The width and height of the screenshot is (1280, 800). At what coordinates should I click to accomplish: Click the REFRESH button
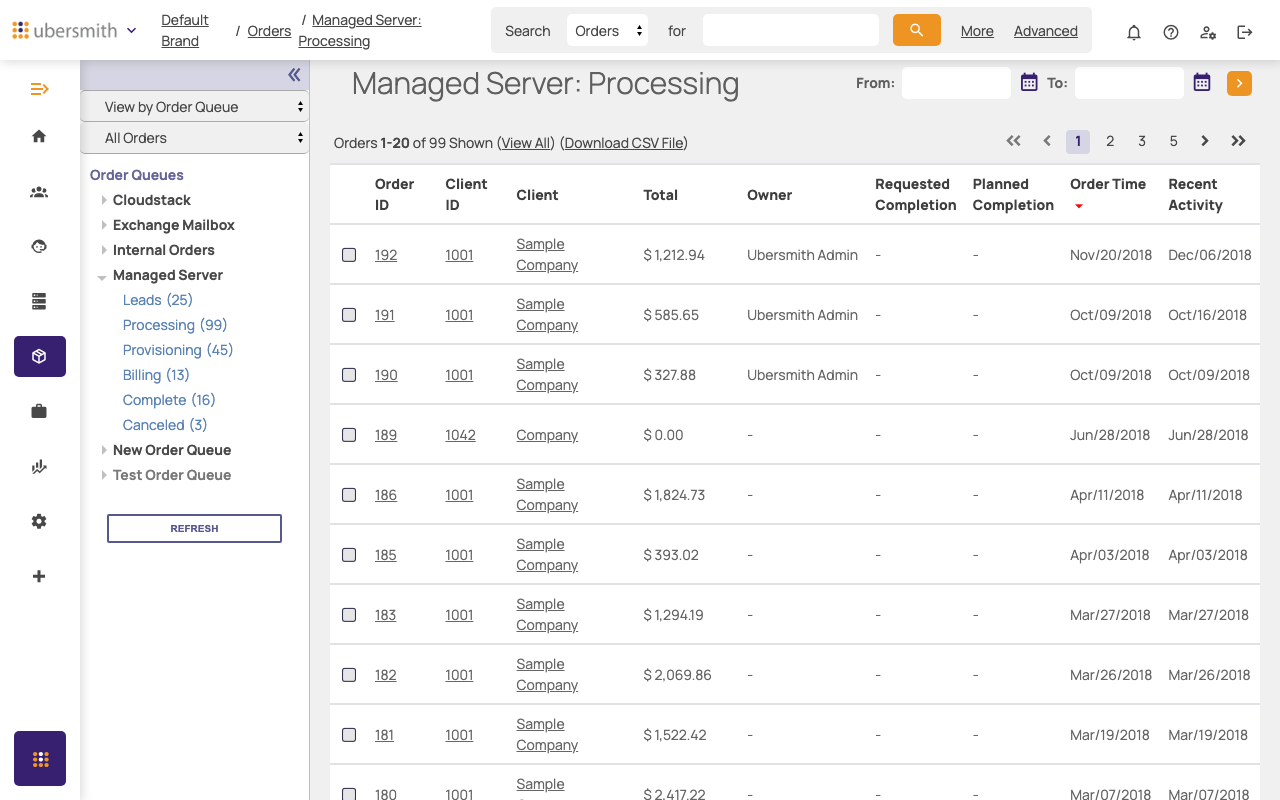[x=194, y=528]
